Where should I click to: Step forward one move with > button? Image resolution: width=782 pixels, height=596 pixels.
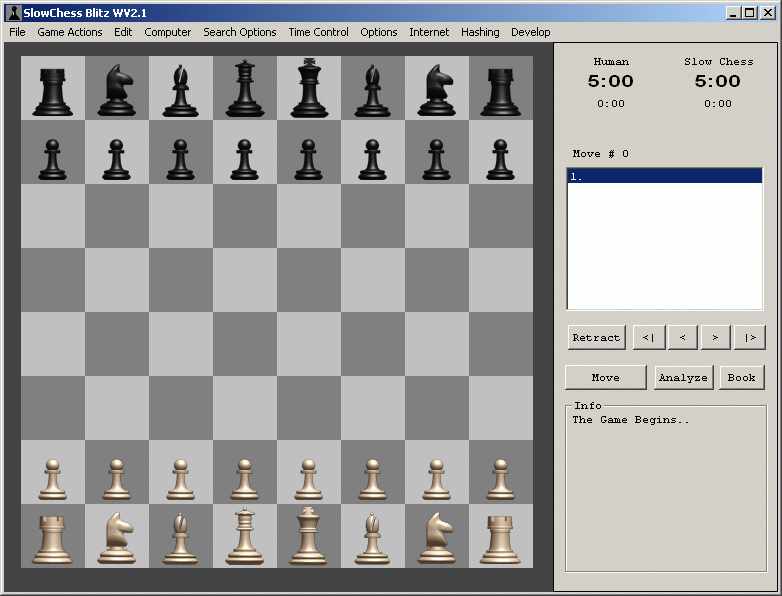(x=715, y=337)
